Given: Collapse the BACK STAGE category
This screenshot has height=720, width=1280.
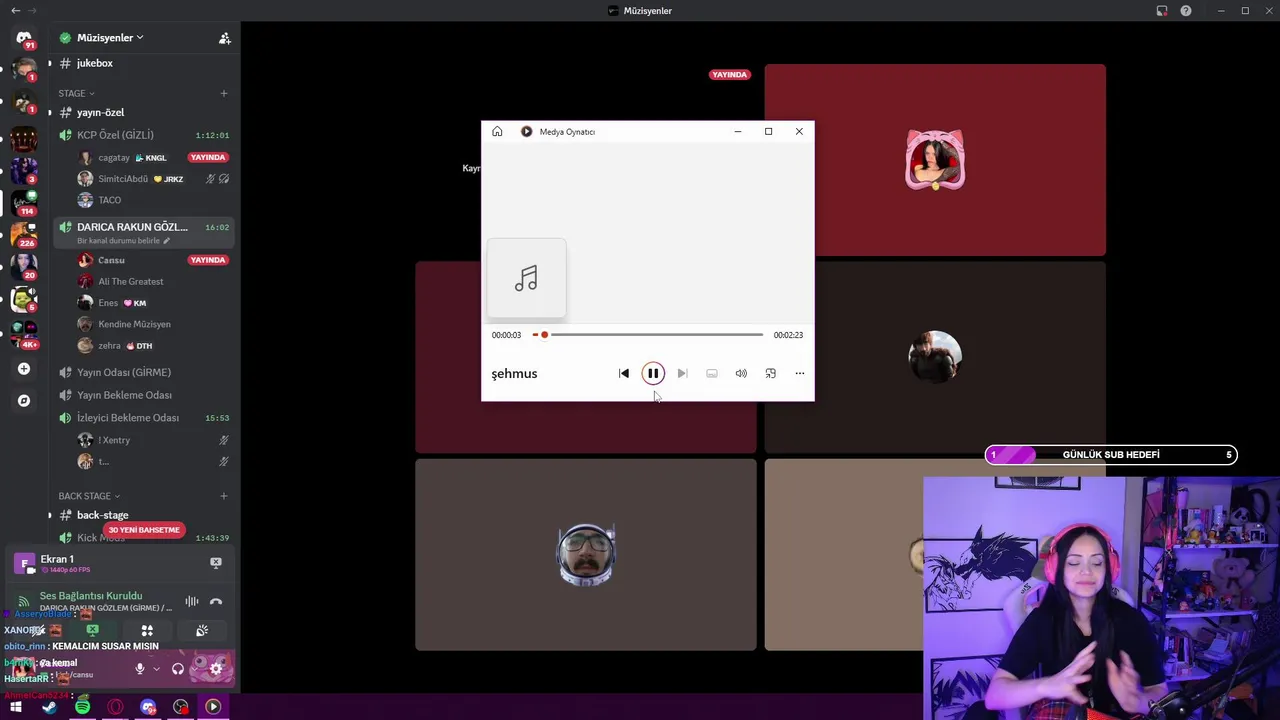Looking at the screenshot, I should pyautogui.click(x=88, y=496).
